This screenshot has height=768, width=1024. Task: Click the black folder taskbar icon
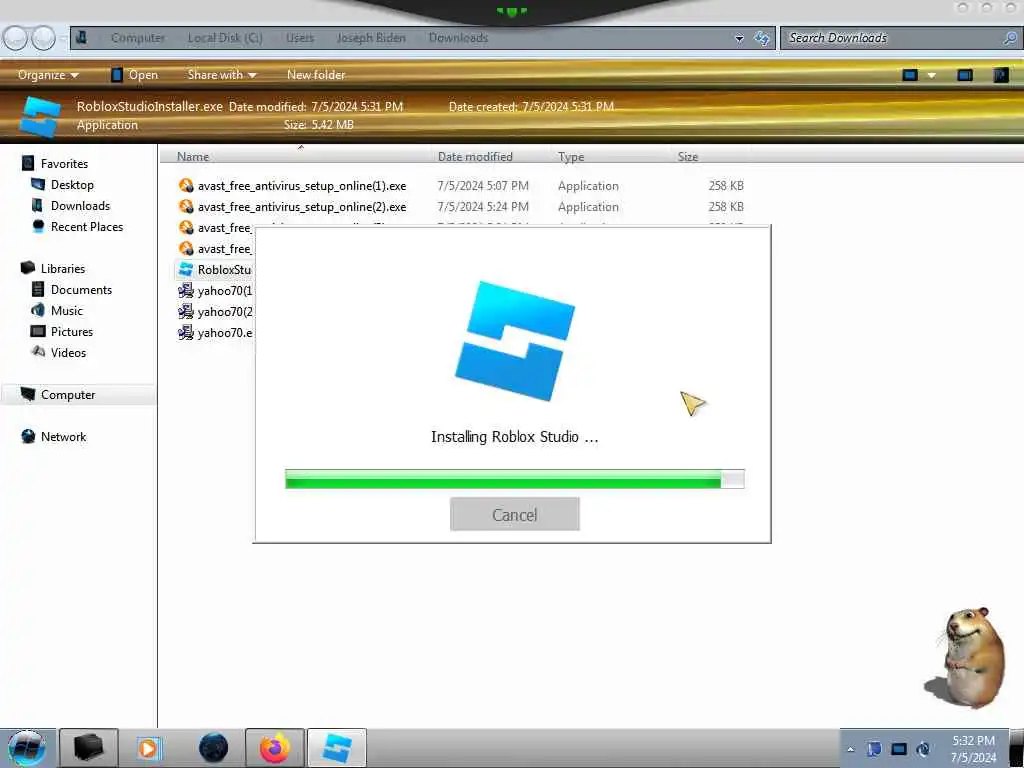(x=89, y=748)
